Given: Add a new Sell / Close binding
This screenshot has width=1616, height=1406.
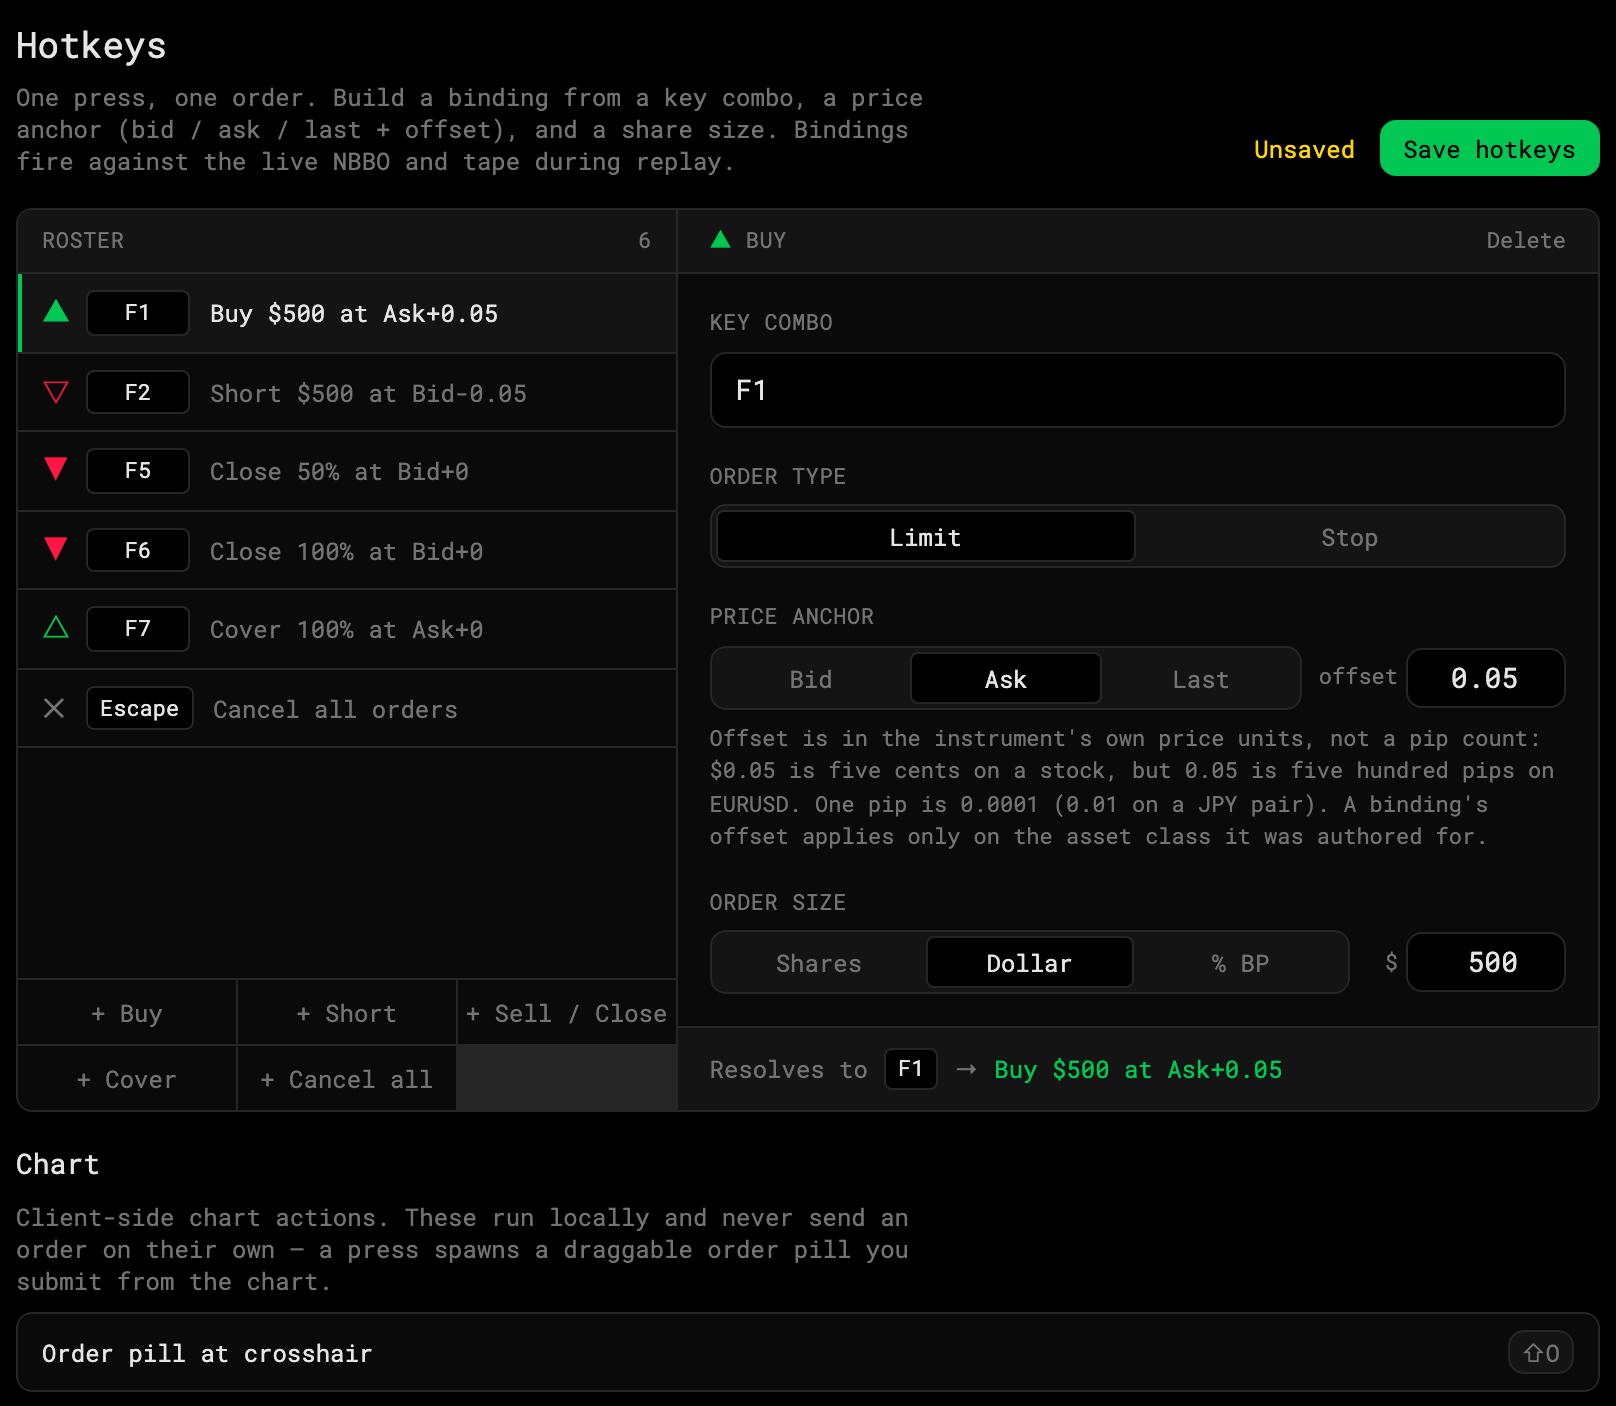Looking at the screenshot, I should 567,1013.
